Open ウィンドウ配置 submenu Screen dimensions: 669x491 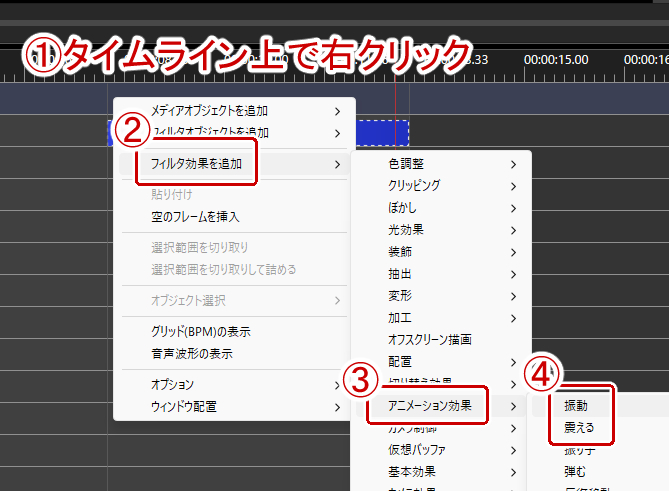tap(234, 407)
